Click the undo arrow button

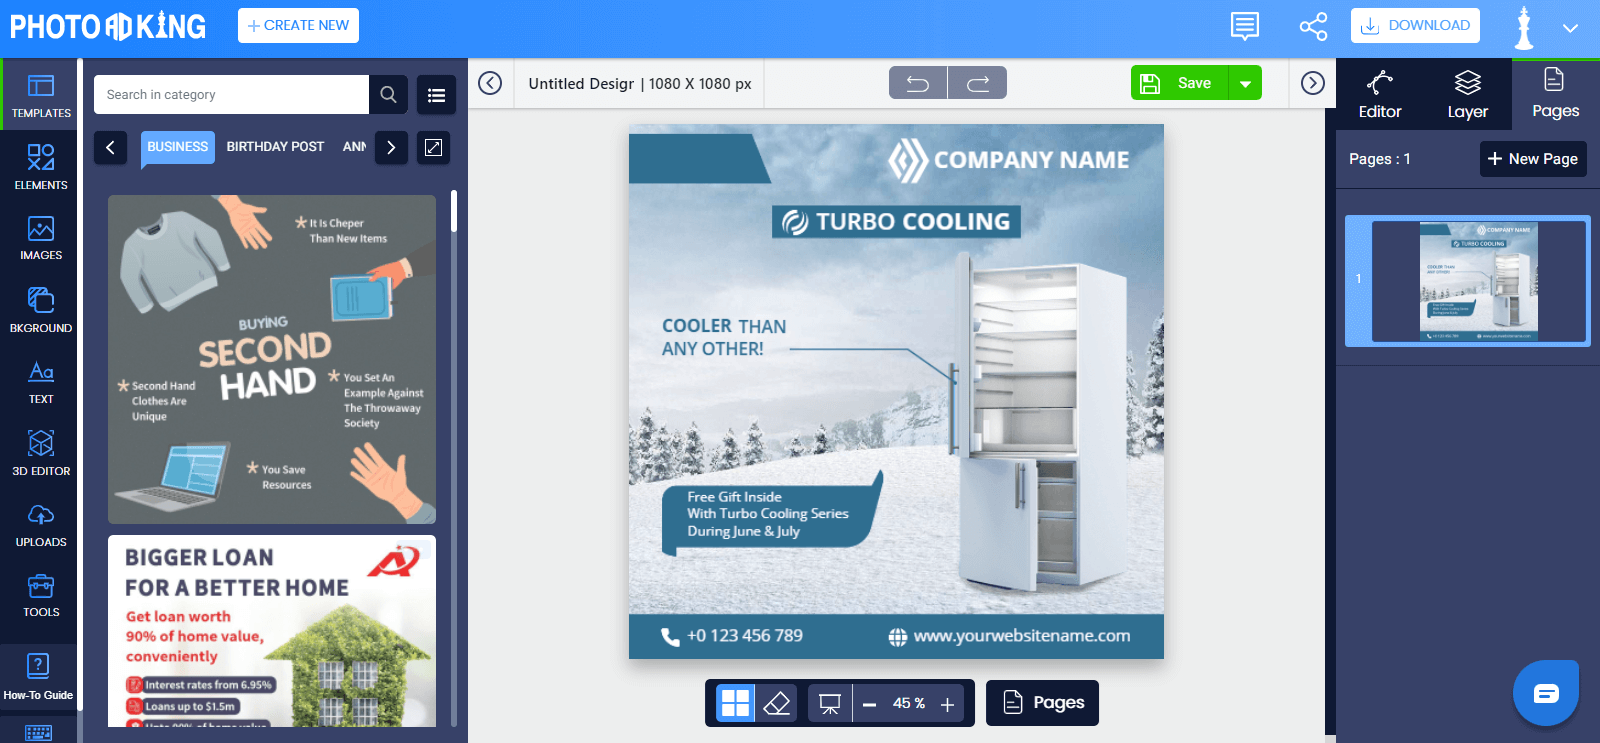click(x=917, y=83)
